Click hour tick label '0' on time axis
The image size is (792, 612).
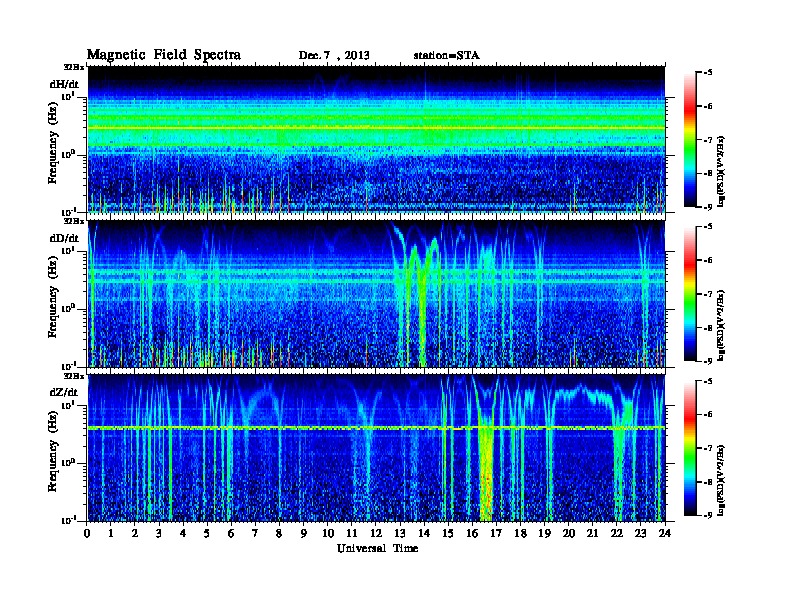pos(87,533)
